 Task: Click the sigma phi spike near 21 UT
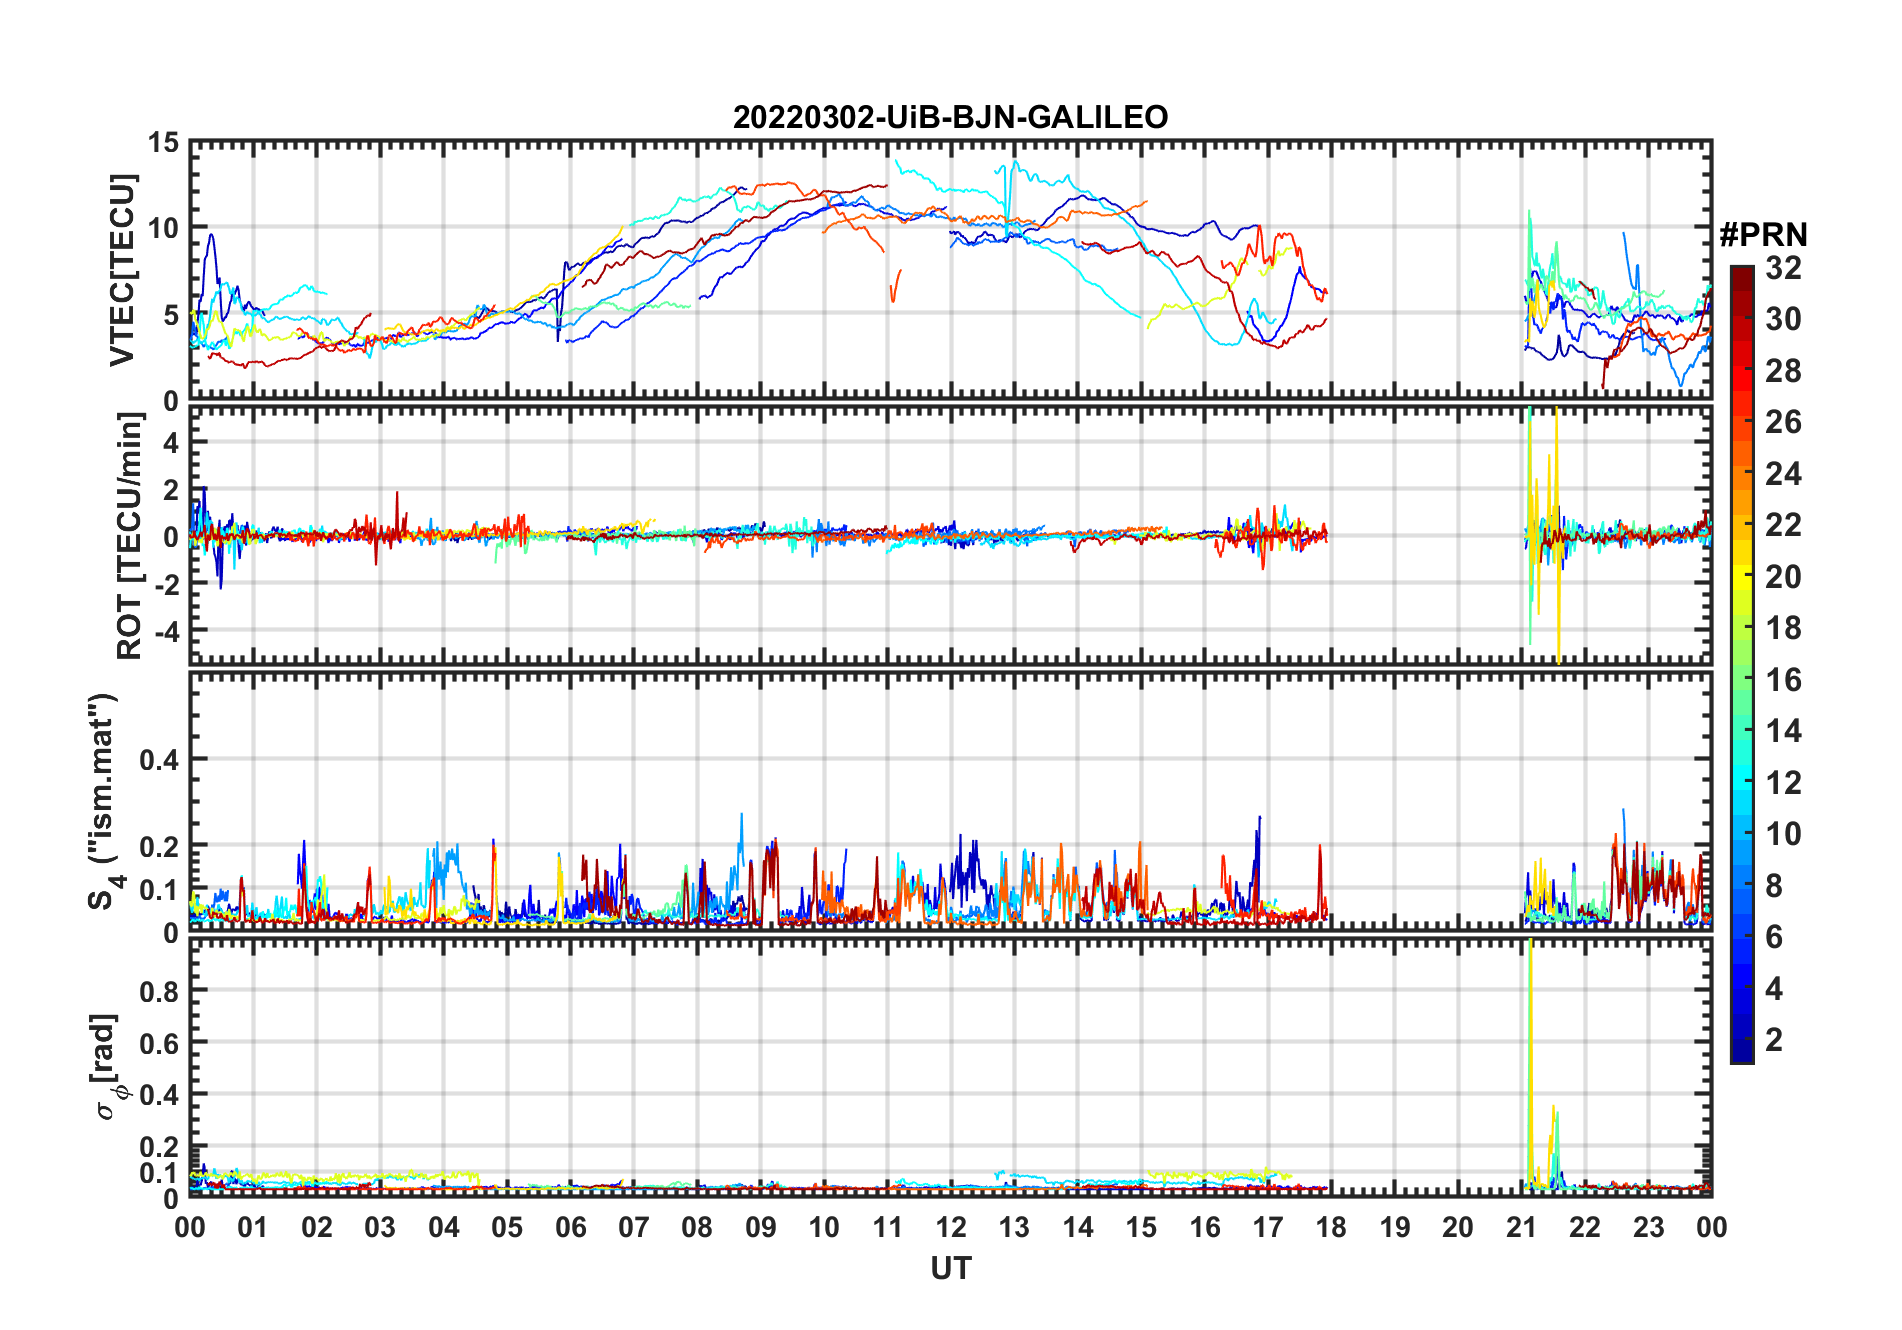[x=1530, y=1062]
